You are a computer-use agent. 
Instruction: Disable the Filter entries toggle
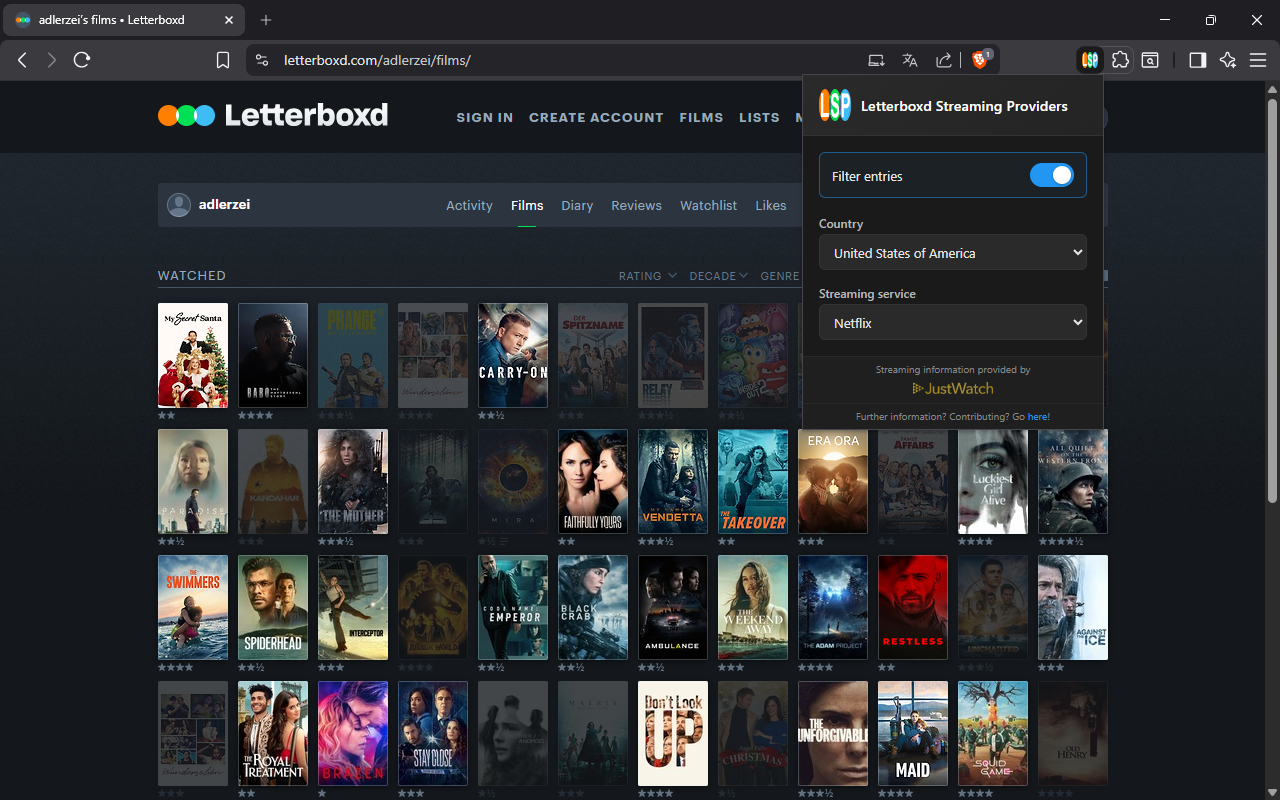click(x=1051, y=174)
